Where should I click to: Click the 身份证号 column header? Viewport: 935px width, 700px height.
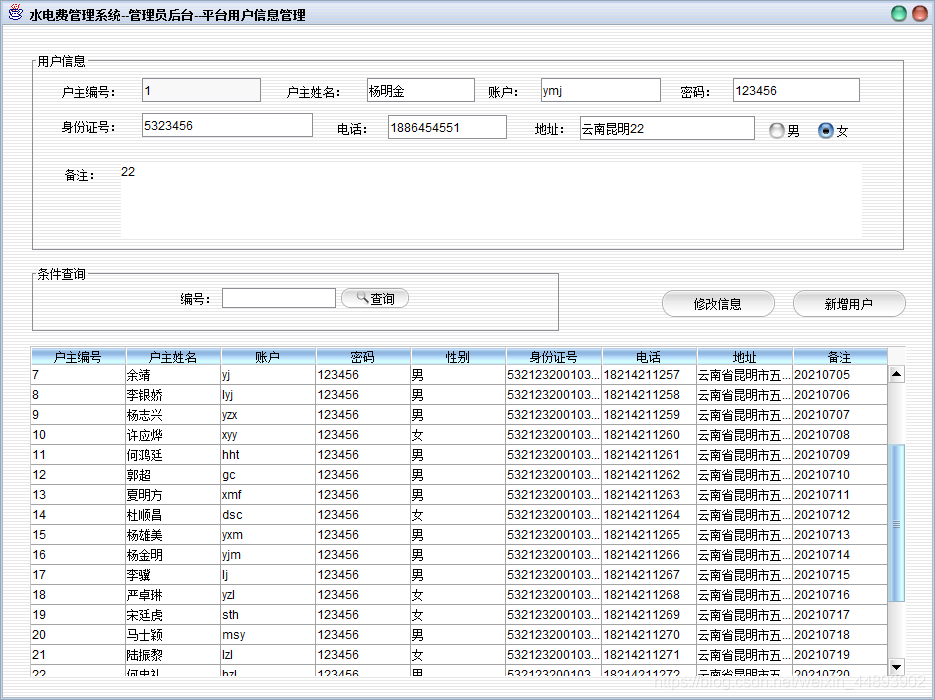tap(554, 357)
